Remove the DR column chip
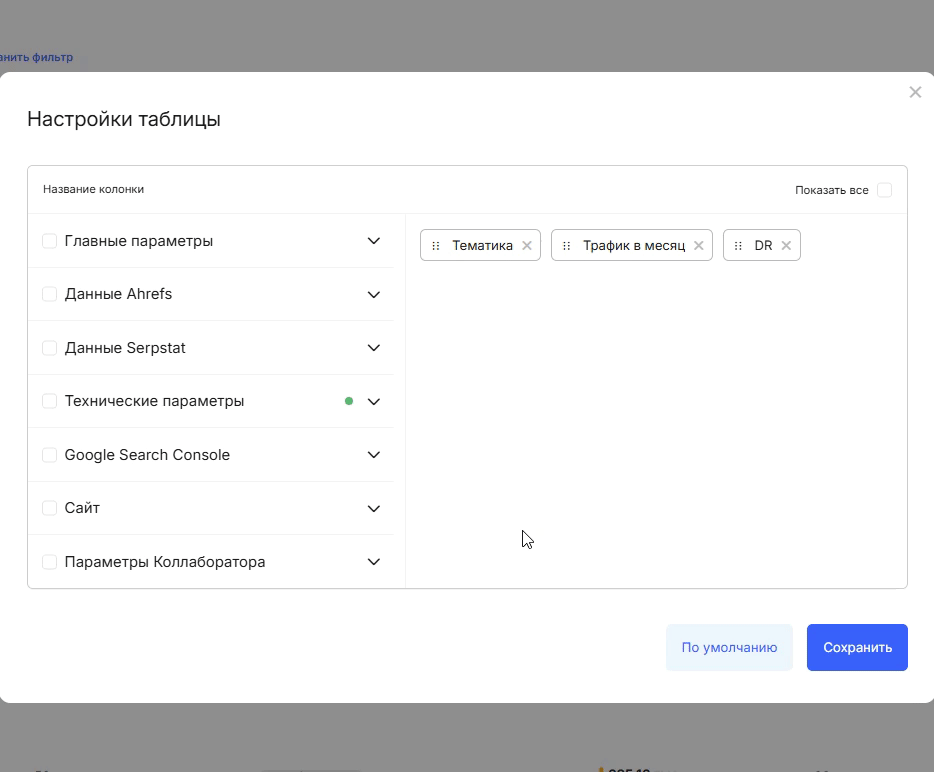The width and height of the screenshot is (934, 772). pyautogui.click(x=786, y=245)
